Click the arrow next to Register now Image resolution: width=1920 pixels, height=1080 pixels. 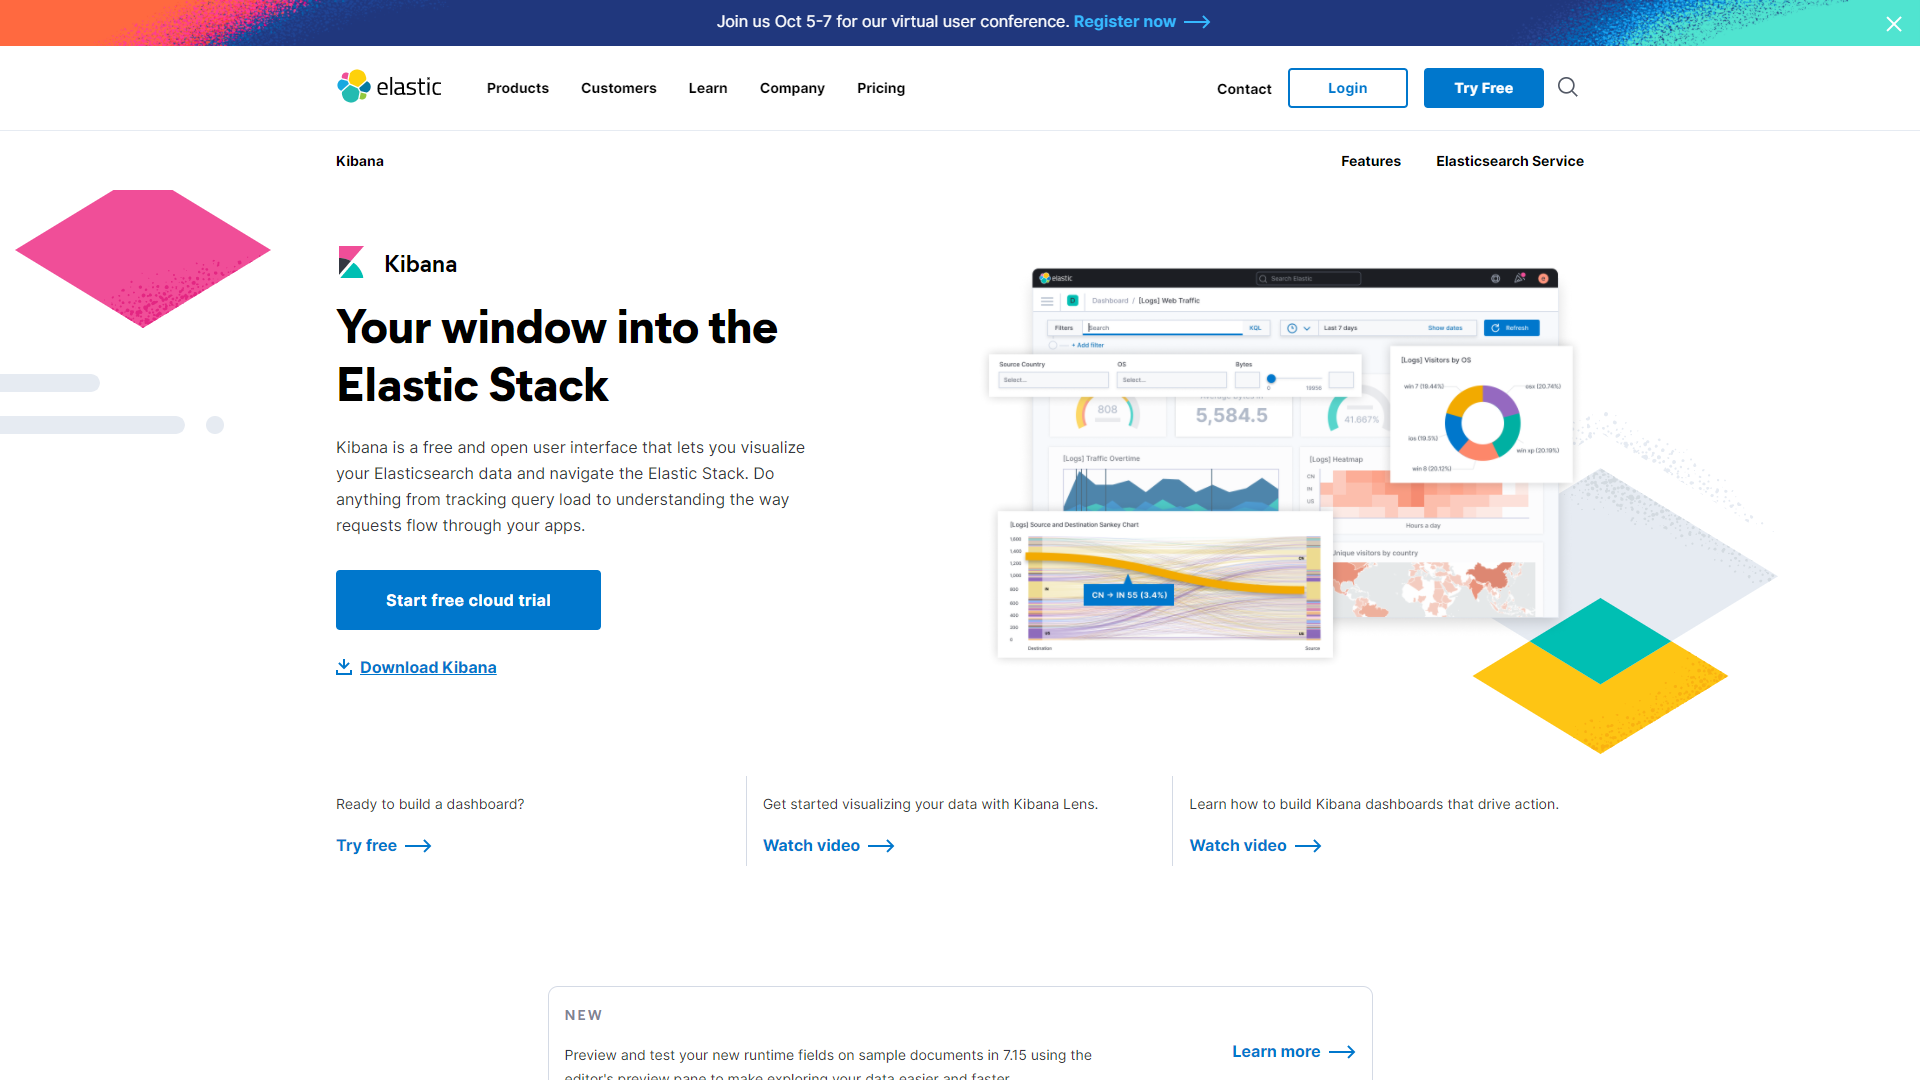click(x=1197, y=22)
